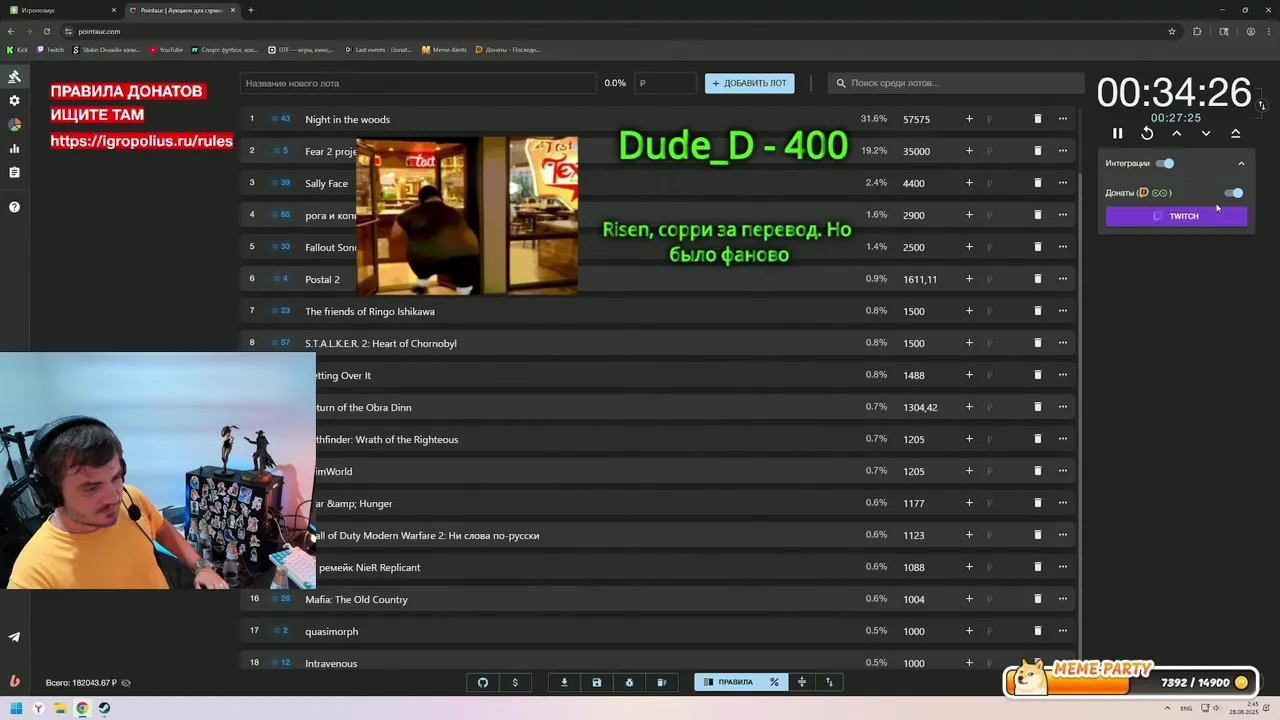Click the download lots icon
1280x720 pixels.
click(x=564, y=682)
